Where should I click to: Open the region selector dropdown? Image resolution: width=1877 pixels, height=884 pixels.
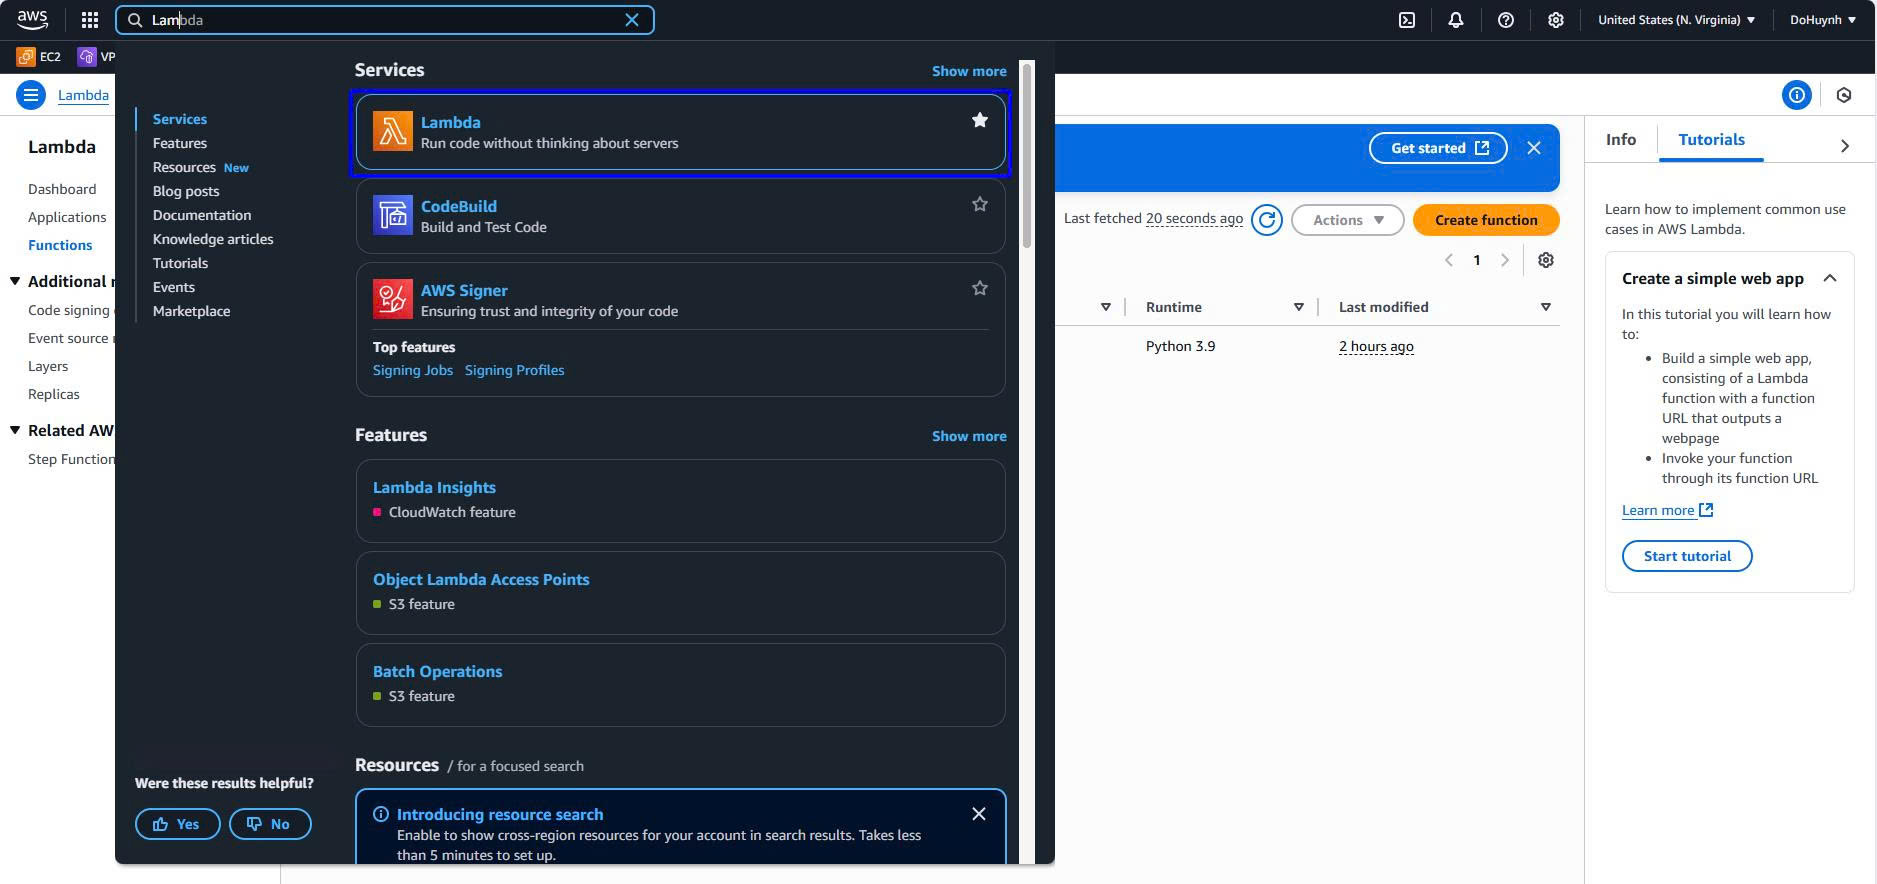(1676, 20)
